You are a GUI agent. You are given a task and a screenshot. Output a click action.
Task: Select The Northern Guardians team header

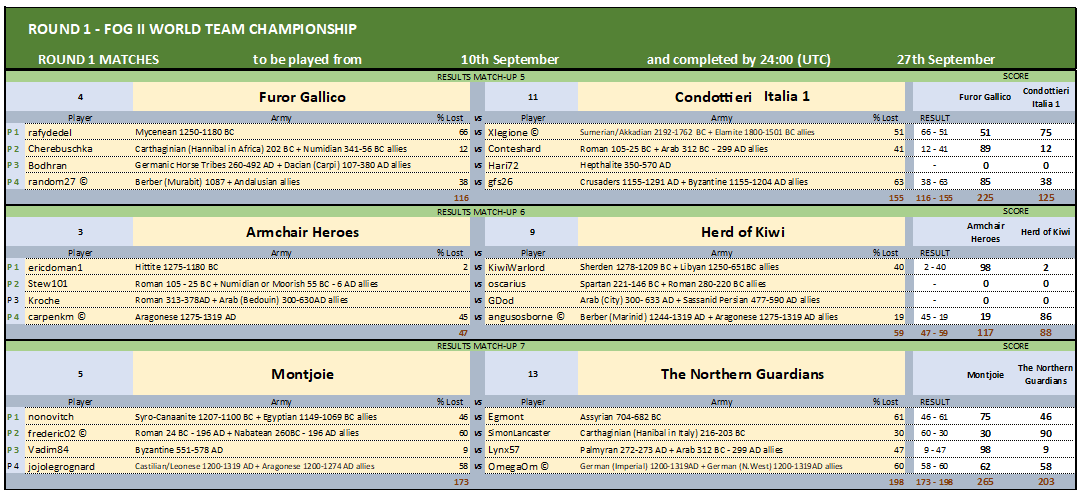741,375
